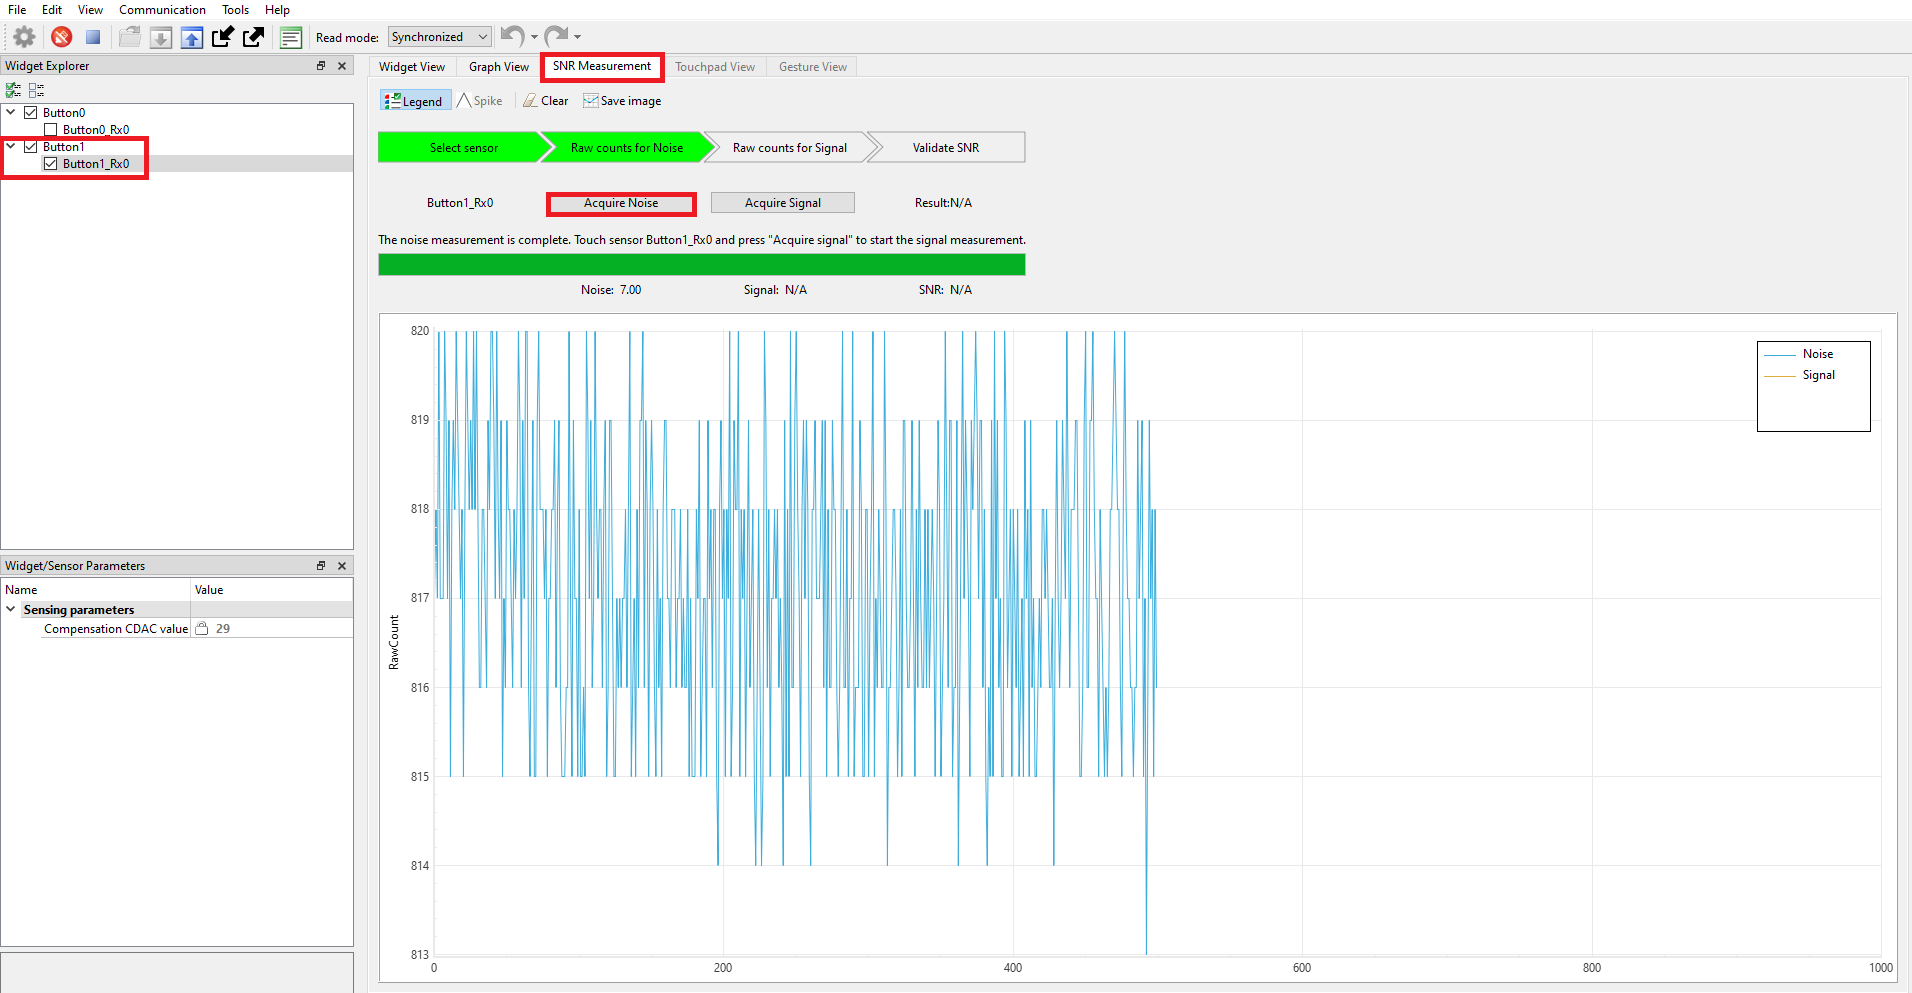Open the Undo history dropdown arrow
Image resolution: width=1912 pixels, height=993 pixels.
pos(534,37)
